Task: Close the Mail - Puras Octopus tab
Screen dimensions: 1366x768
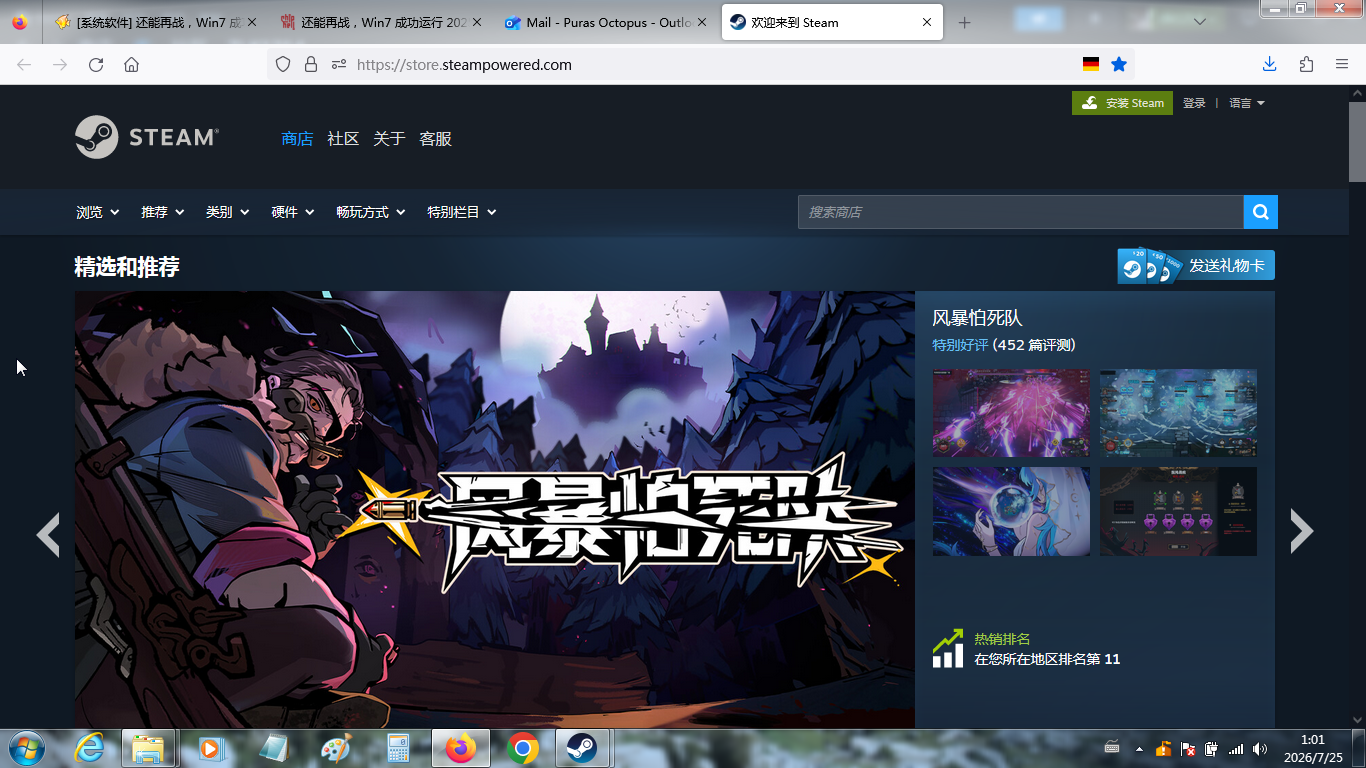Action: [x=701, y=22]
